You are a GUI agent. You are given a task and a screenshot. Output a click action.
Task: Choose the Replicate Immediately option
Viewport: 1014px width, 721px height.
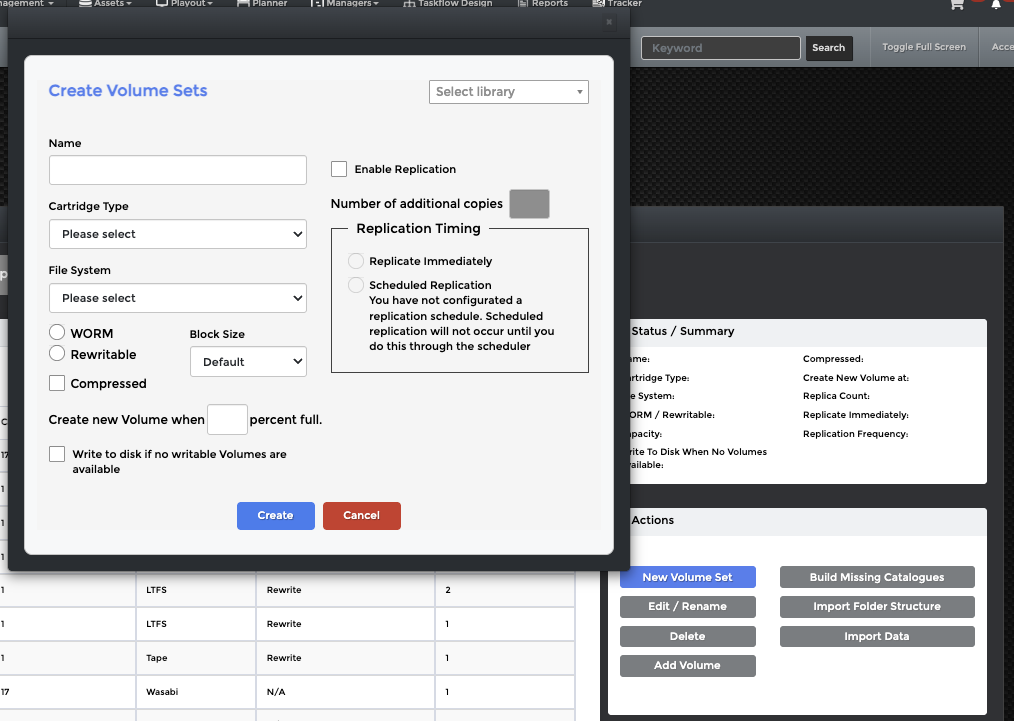tap(356, 261)
